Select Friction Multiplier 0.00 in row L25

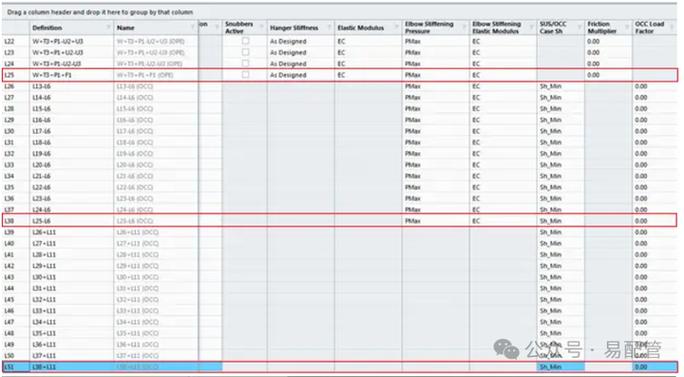[x=608, y=75]
